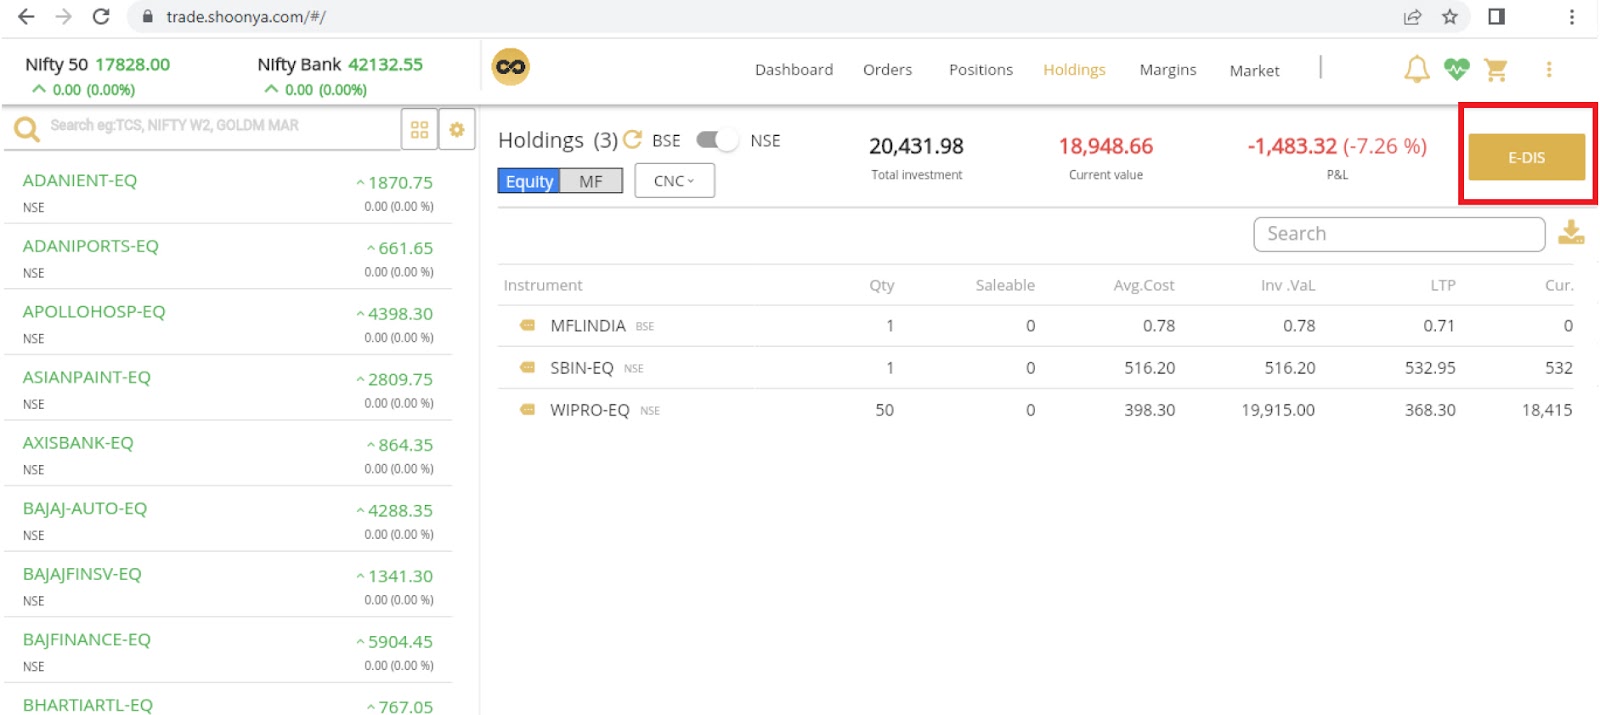Sort by Inv .VaL column header

(1288, 285)
